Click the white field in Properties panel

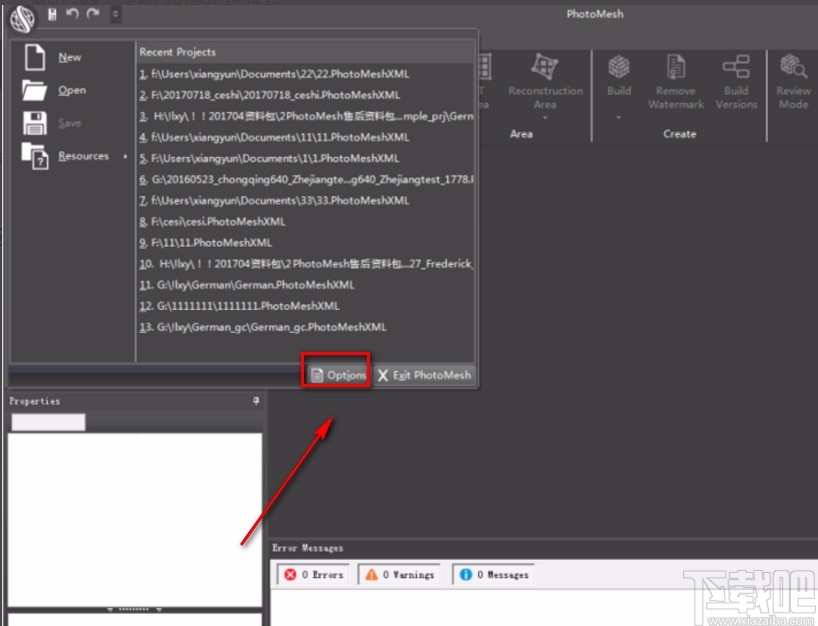(x=48, y=422)
